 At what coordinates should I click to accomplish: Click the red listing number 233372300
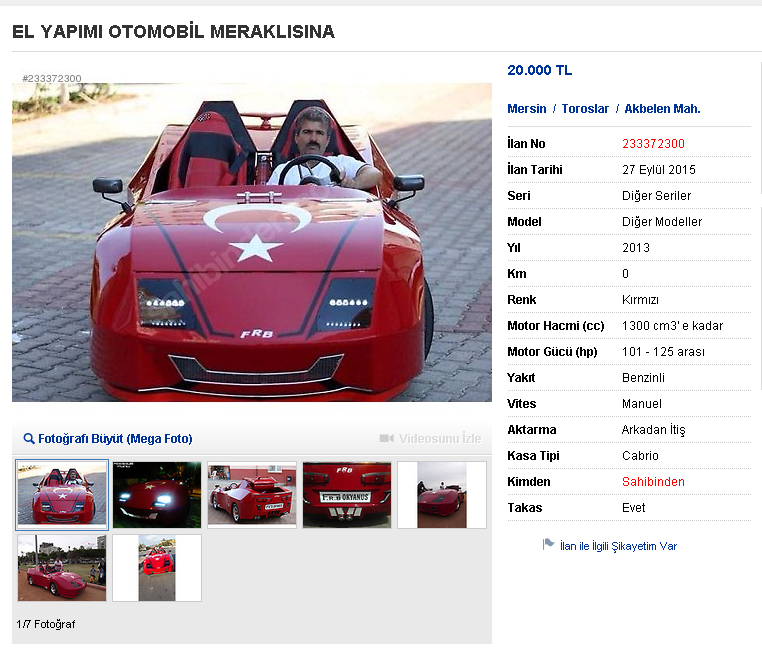(x=653, y=143)
